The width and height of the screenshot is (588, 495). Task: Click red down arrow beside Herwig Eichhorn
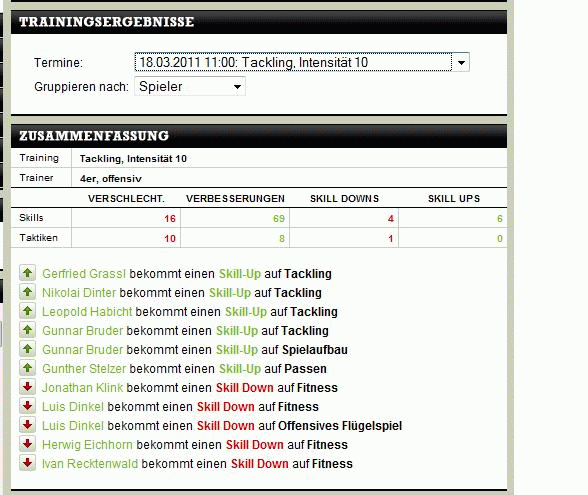tap(27, 444)
